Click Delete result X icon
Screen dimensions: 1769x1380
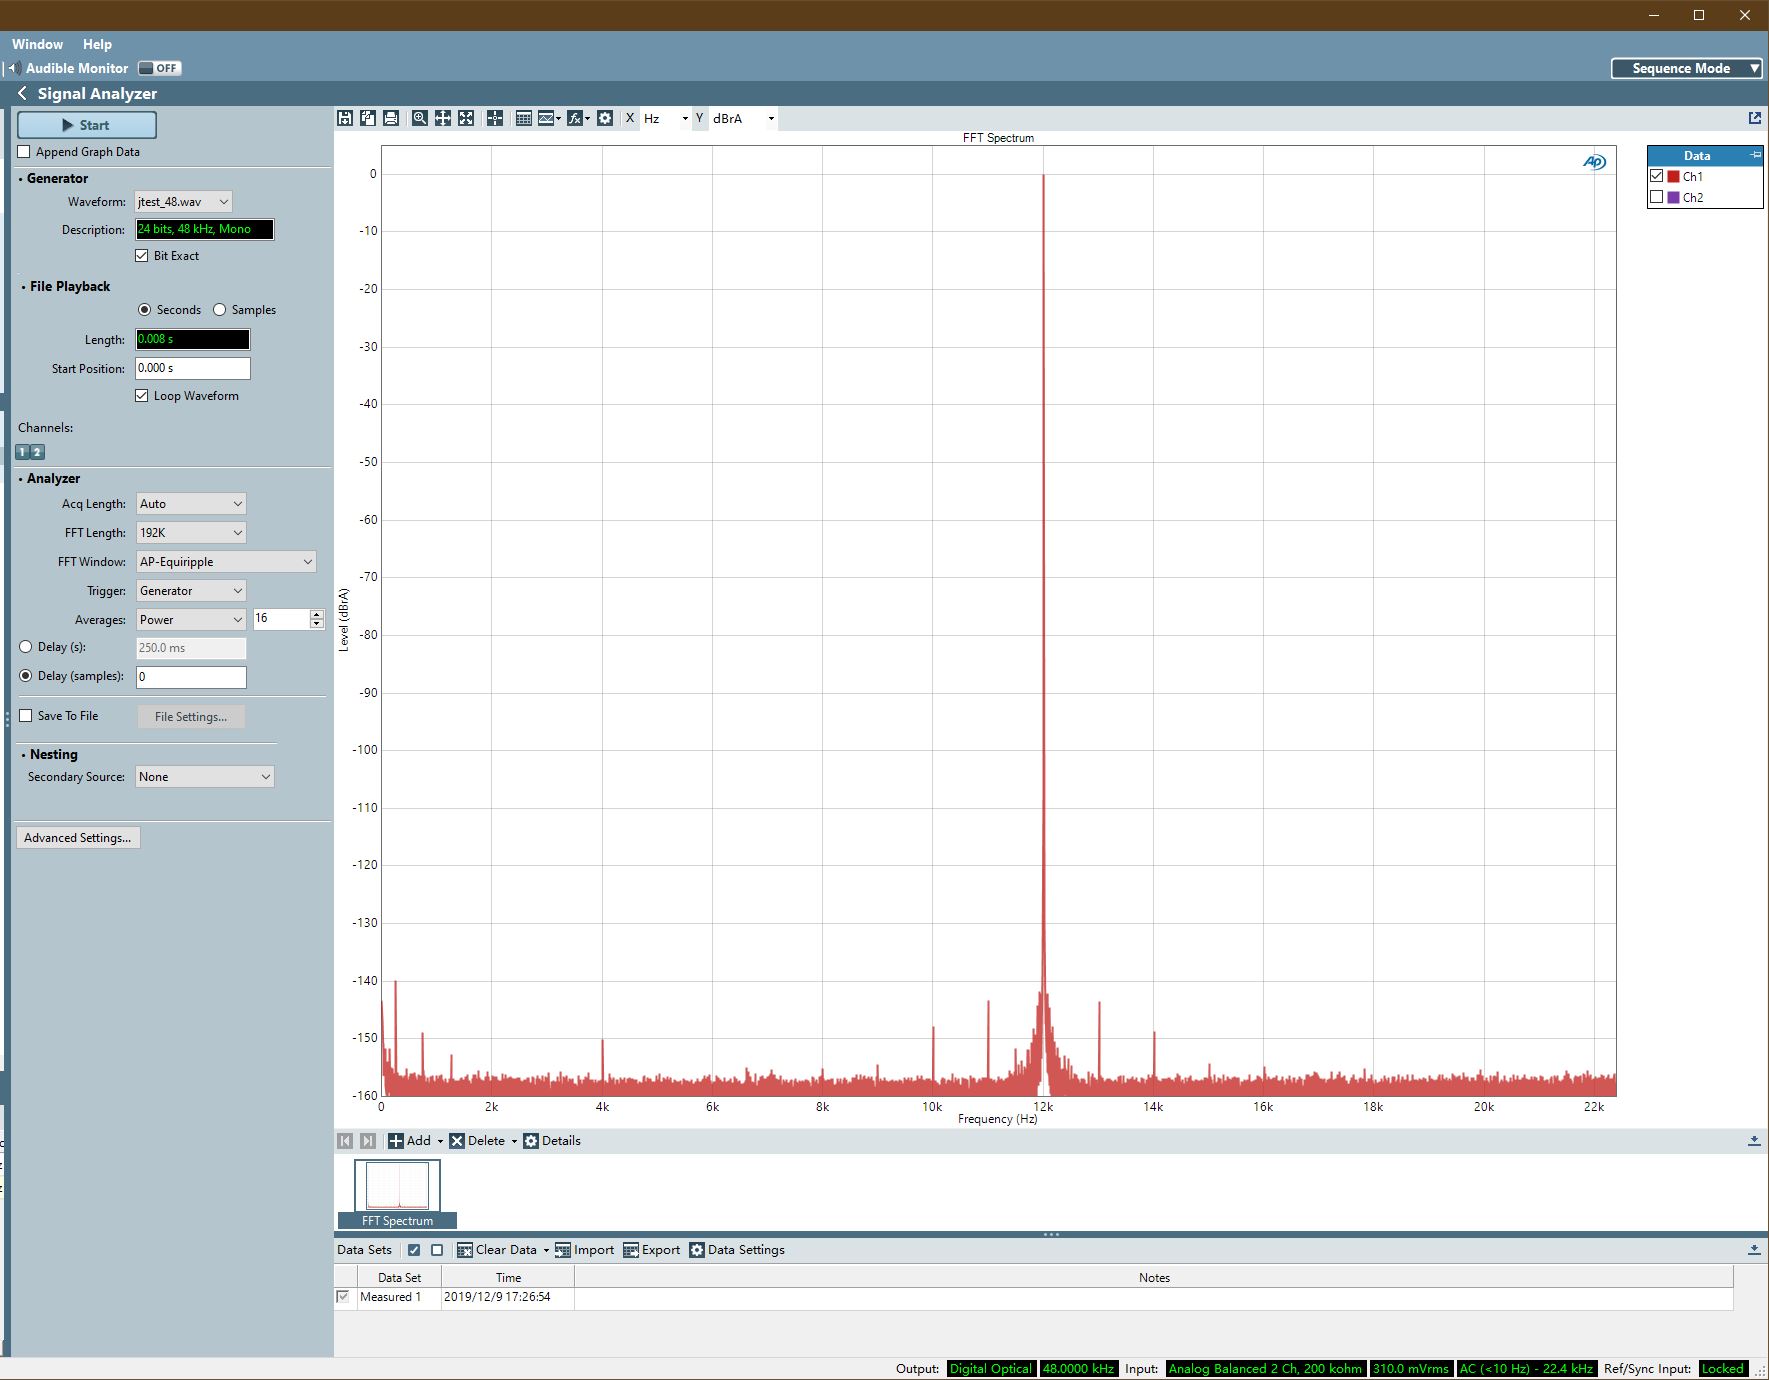tap(457, 1141)
